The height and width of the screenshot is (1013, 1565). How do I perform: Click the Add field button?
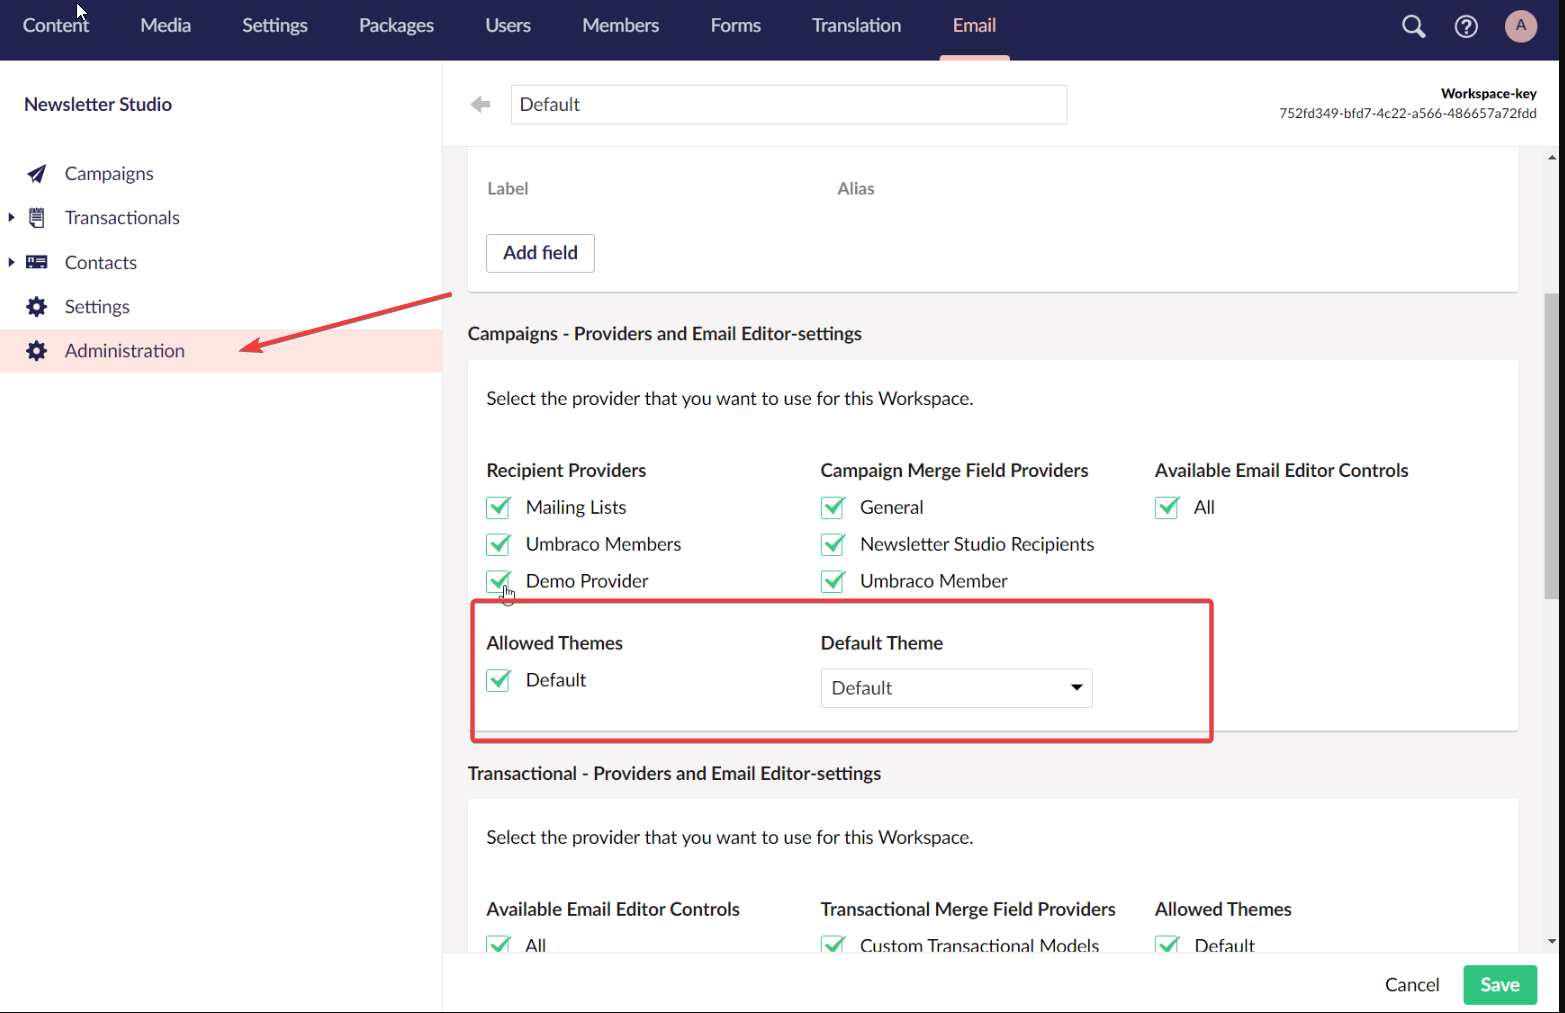[540, 253]
